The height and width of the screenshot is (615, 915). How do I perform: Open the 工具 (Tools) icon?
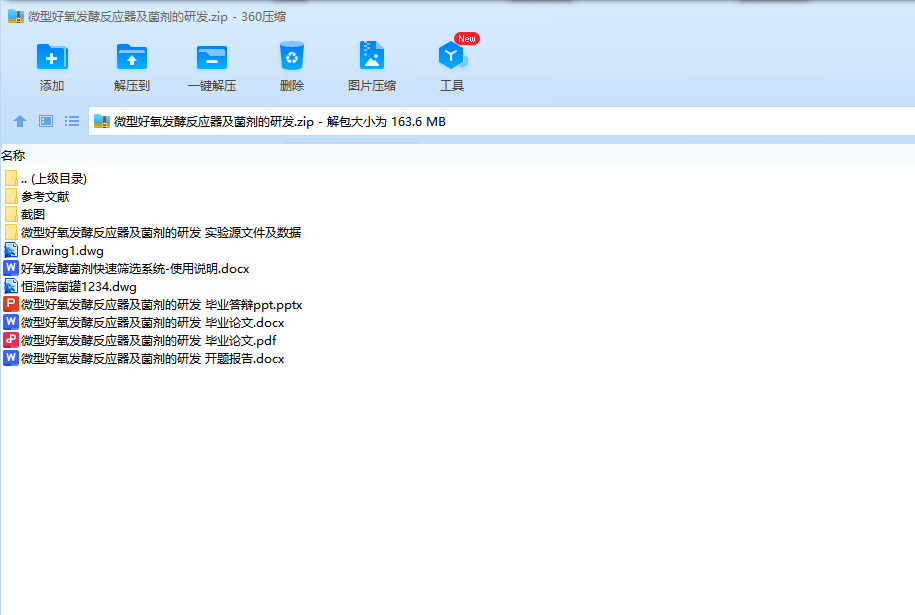coord(452,55)
